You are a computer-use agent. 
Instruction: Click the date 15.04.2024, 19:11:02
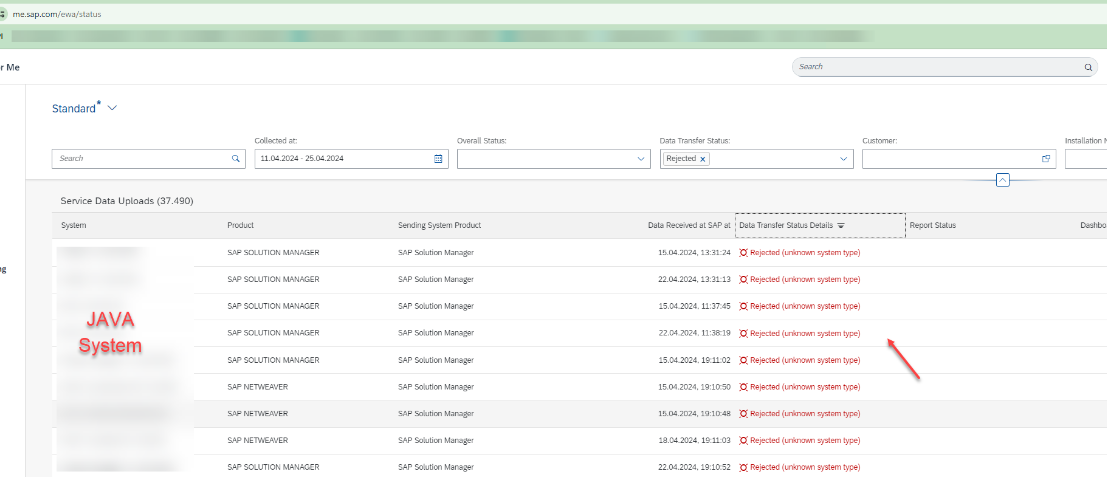694,360
